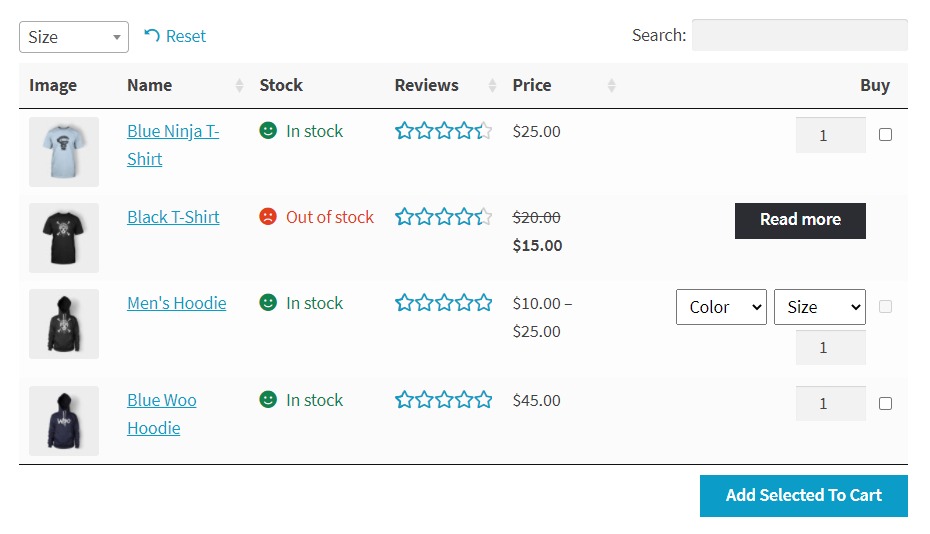Click Men's Hoodie in-stock smiley icon
Viewport: 930px width, 534px height.
(268, 302)
